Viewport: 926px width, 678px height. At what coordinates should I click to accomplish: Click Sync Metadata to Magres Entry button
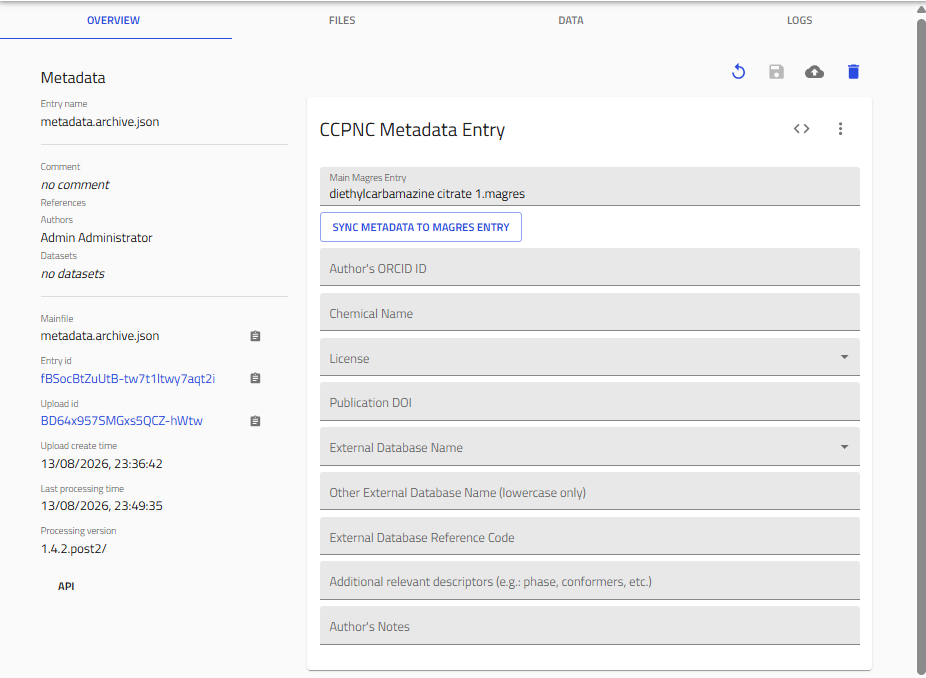click(420, 227)
